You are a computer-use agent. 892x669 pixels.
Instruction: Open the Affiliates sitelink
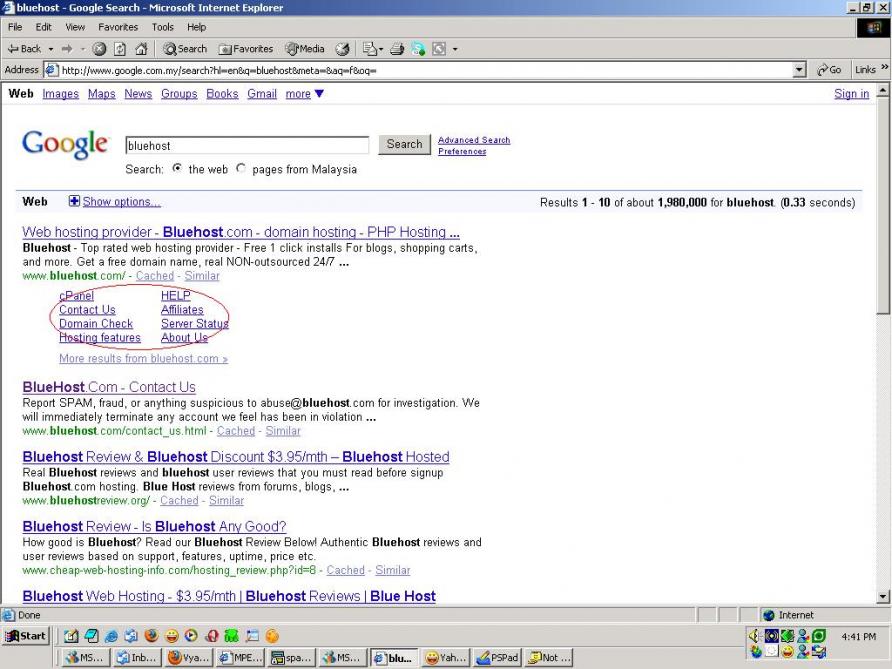182,309
